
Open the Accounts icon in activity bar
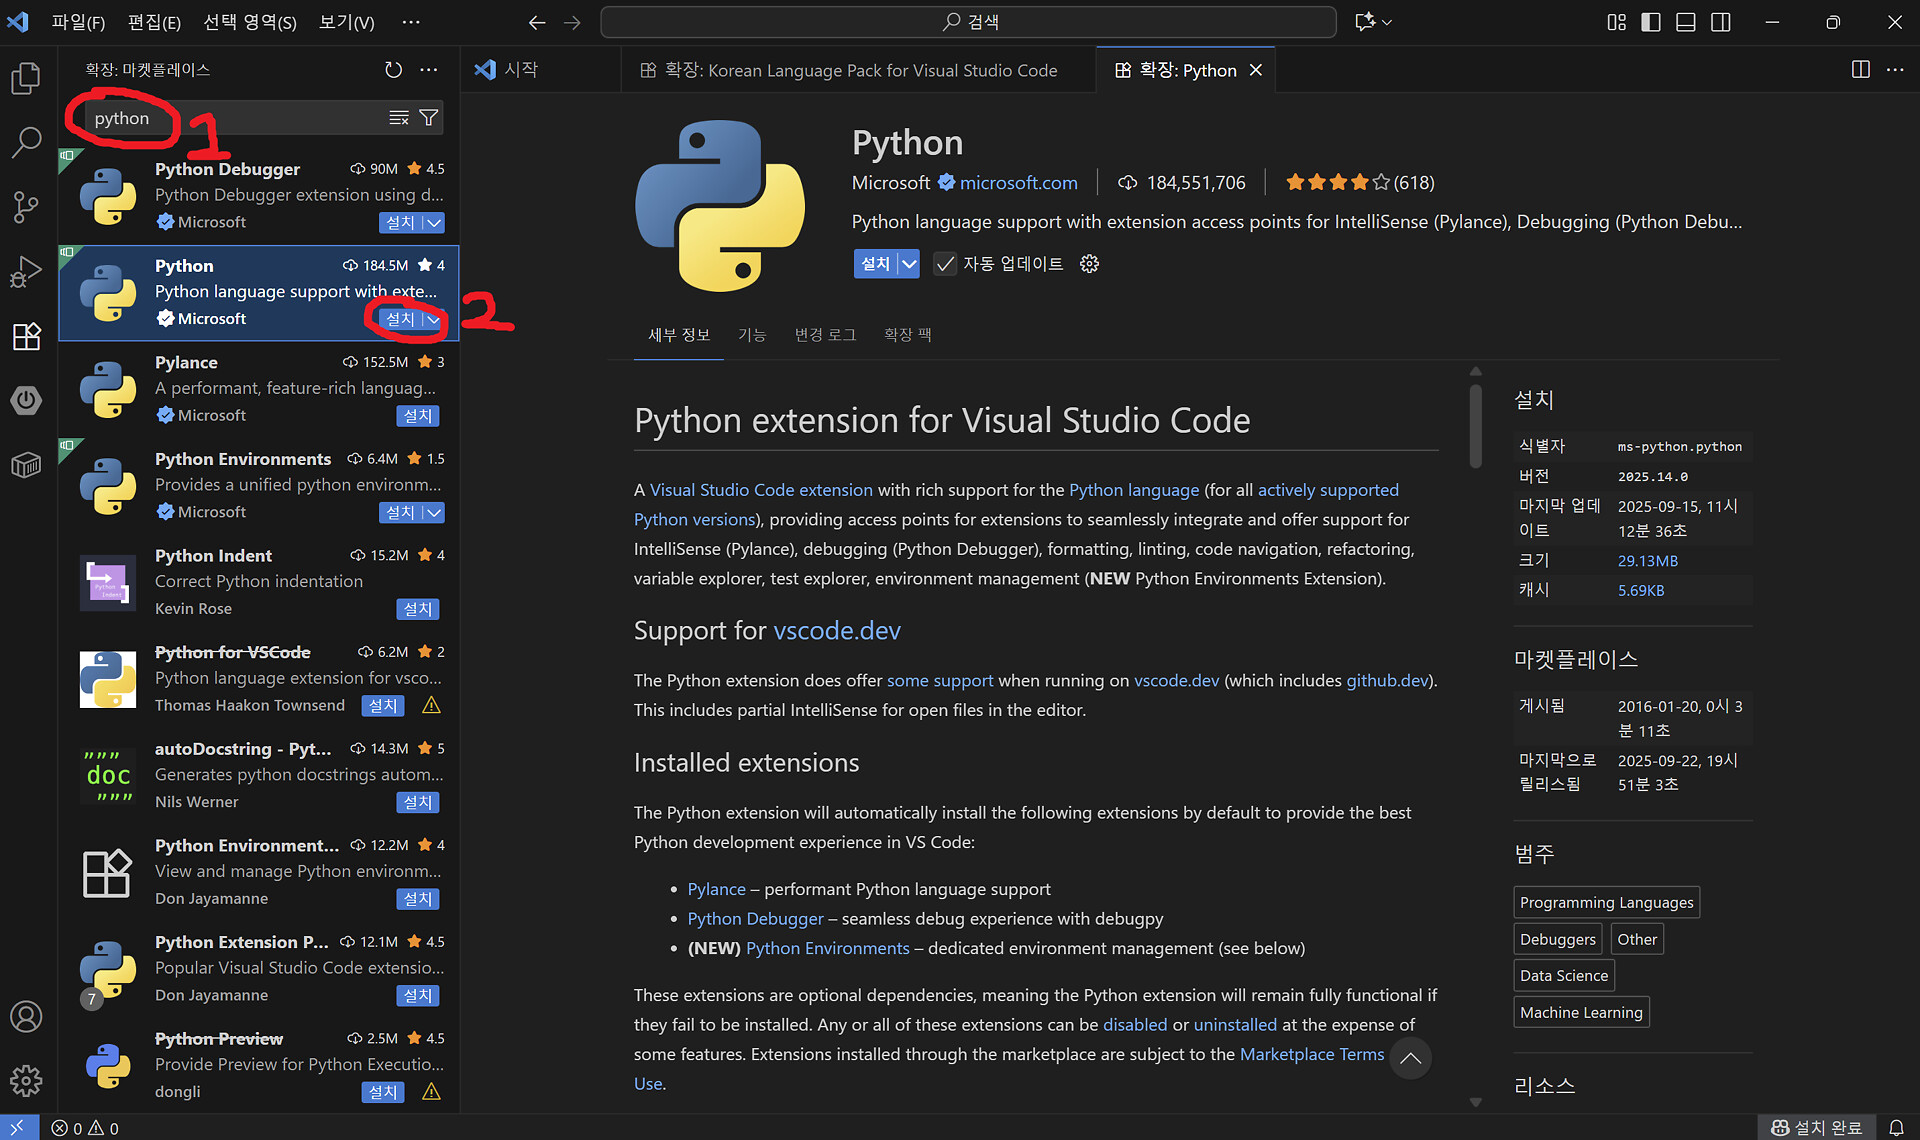(26, 1017)
